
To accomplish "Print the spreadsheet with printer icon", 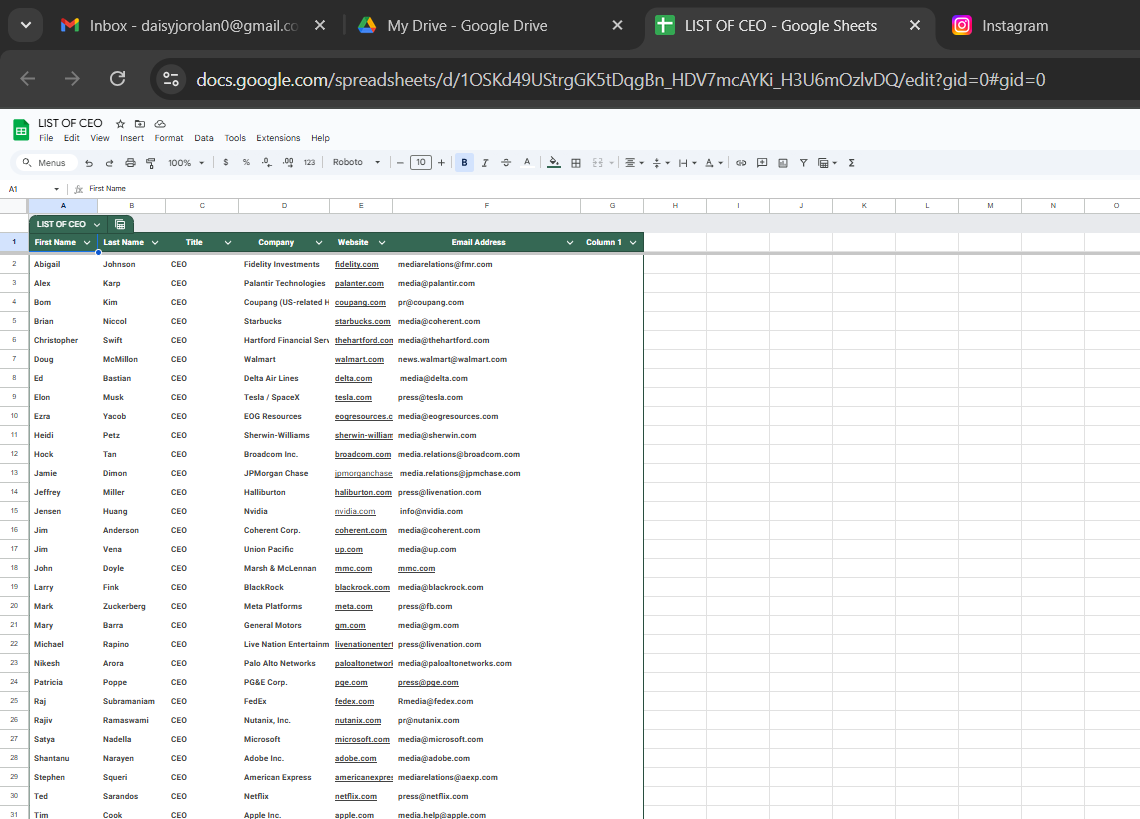I will (130, 163).
